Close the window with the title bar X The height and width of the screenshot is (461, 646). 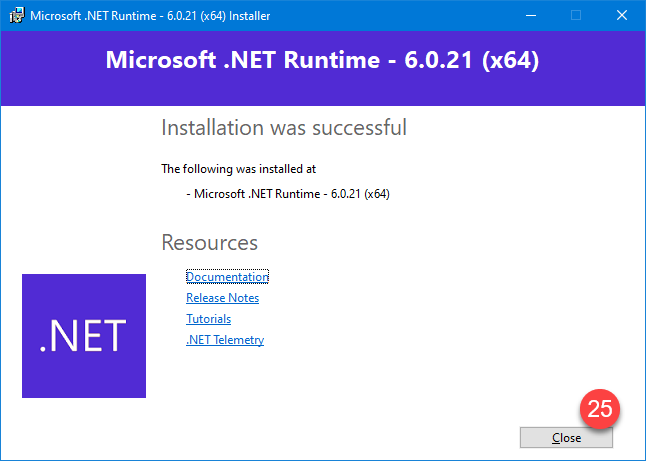(622, 16)
